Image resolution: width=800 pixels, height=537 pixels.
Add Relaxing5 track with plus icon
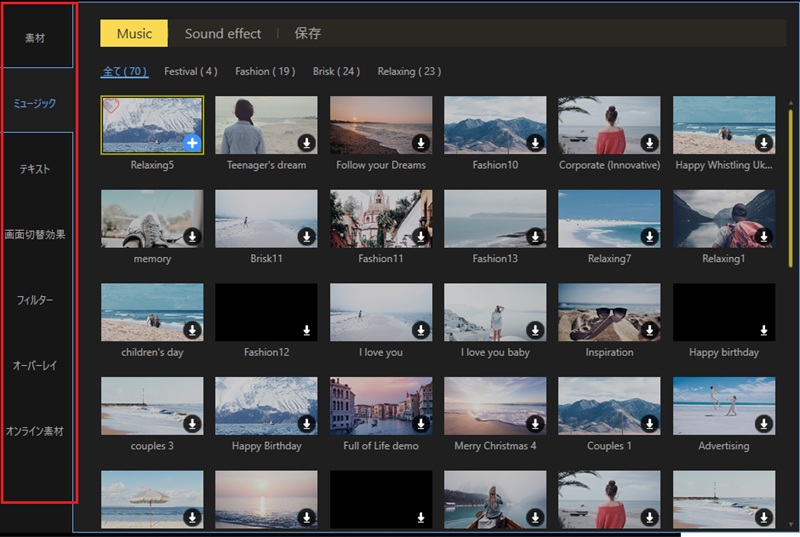[192, 143]
